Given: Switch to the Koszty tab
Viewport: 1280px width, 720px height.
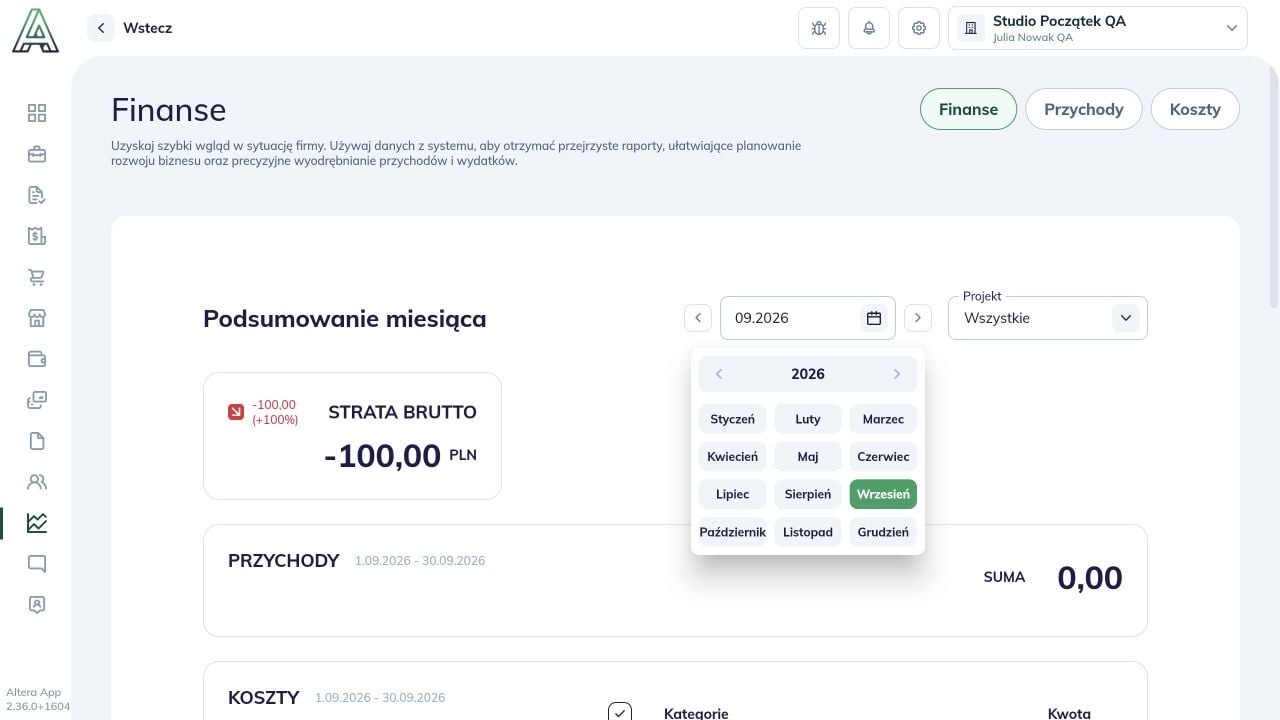Looking at the screenshot, I should [x=1195, y=109].
